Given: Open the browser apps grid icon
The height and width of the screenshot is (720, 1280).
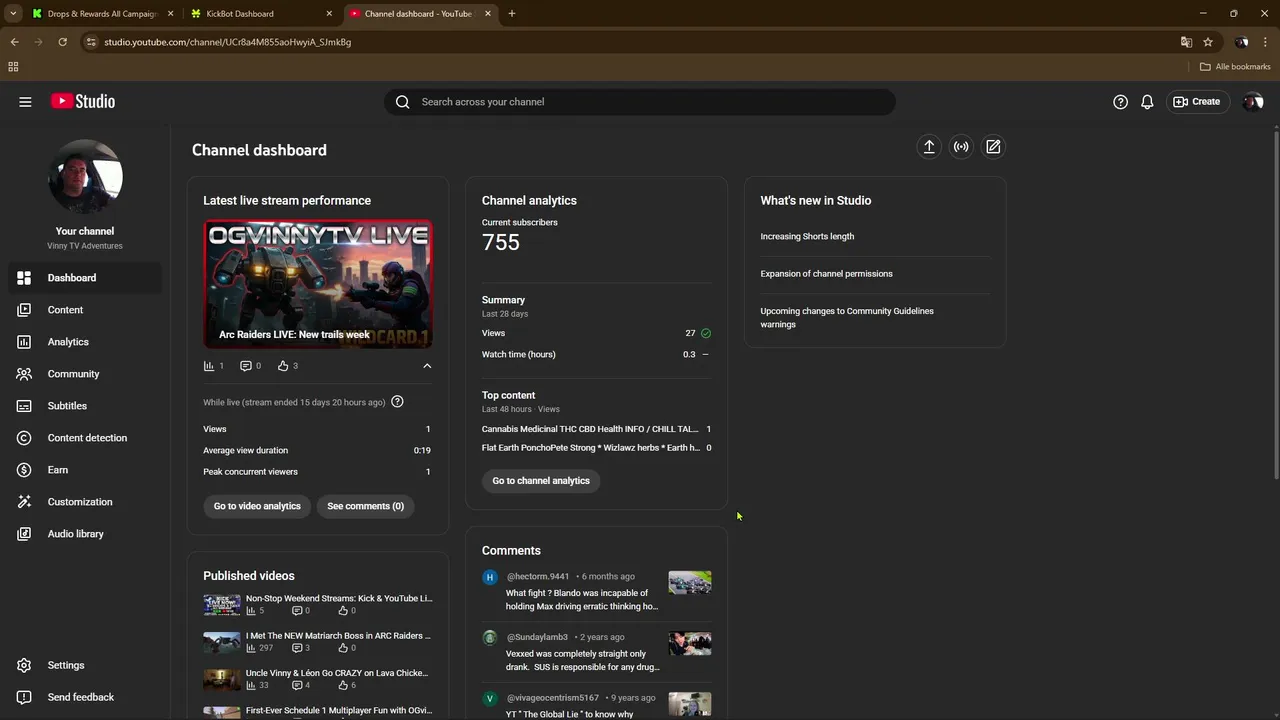Looking at the screenshot, I should coord(13,67).
